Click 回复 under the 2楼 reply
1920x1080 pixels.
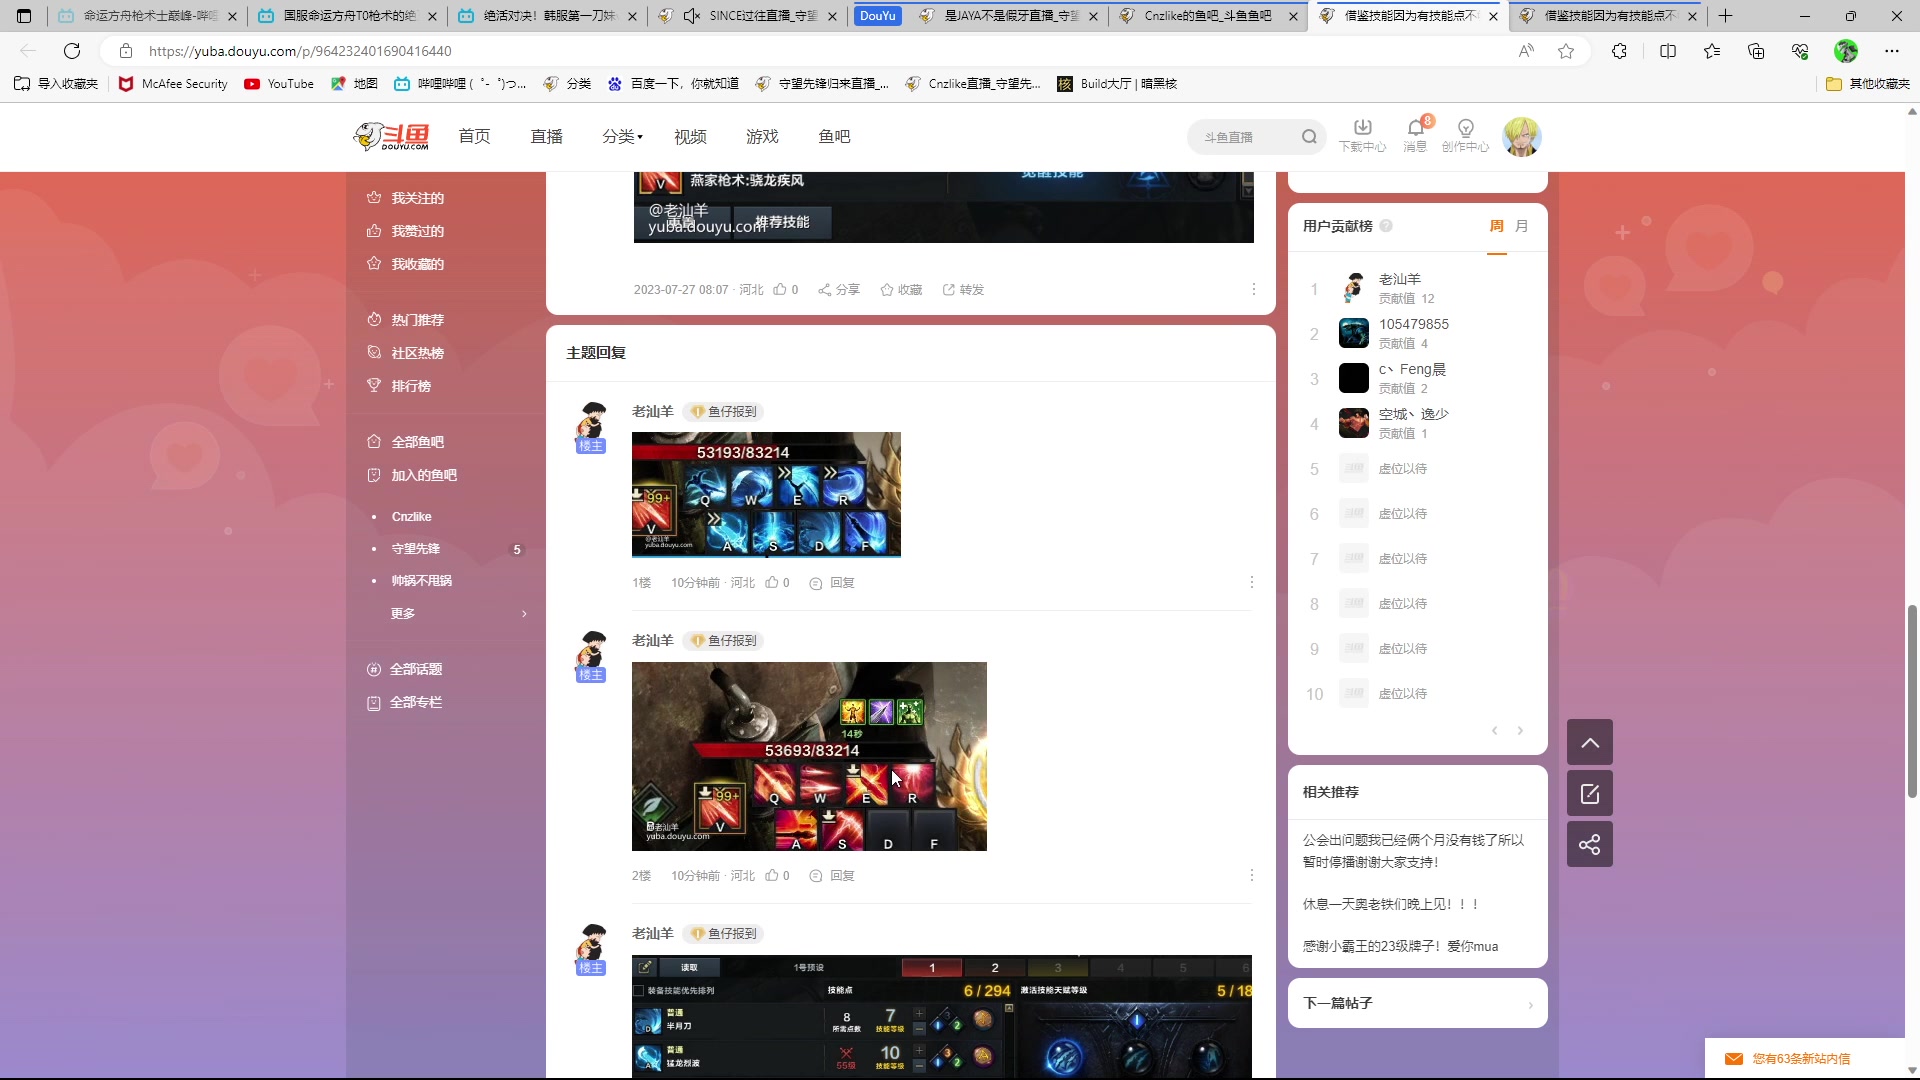[x=832, y=876]
